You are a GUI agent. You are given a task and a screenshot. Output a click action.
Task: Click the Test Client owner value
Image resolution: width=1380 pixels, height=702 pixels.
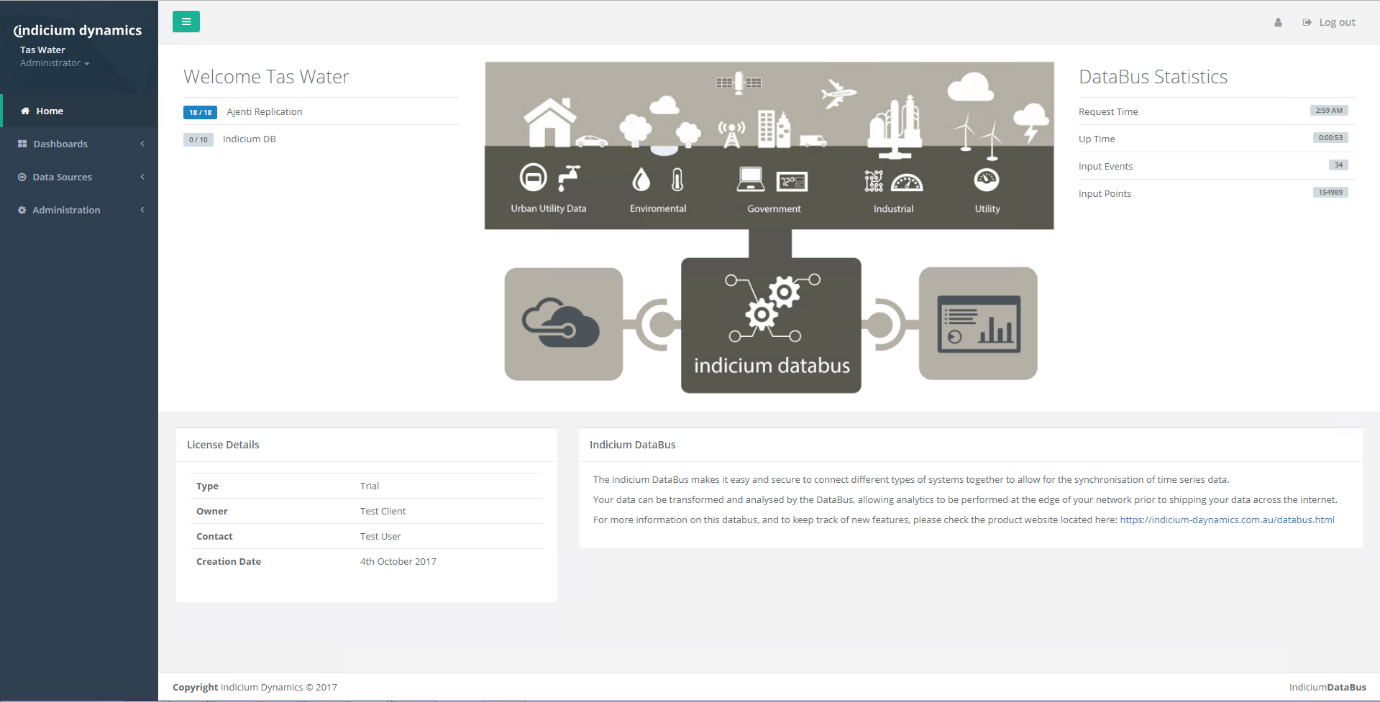[x=383, y=511]
